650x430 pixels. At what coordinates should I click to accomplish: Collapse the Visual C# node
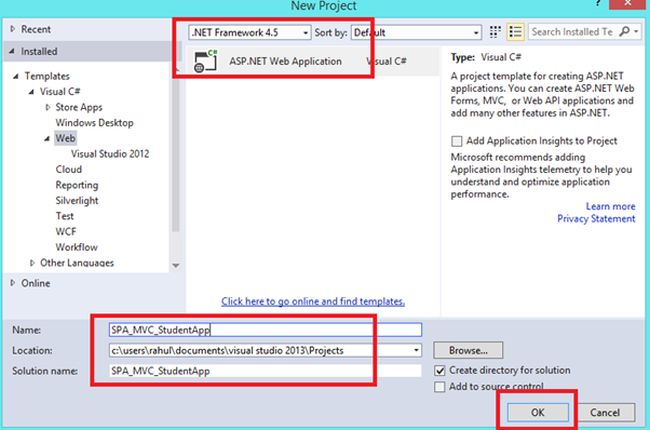pos(31,92)
